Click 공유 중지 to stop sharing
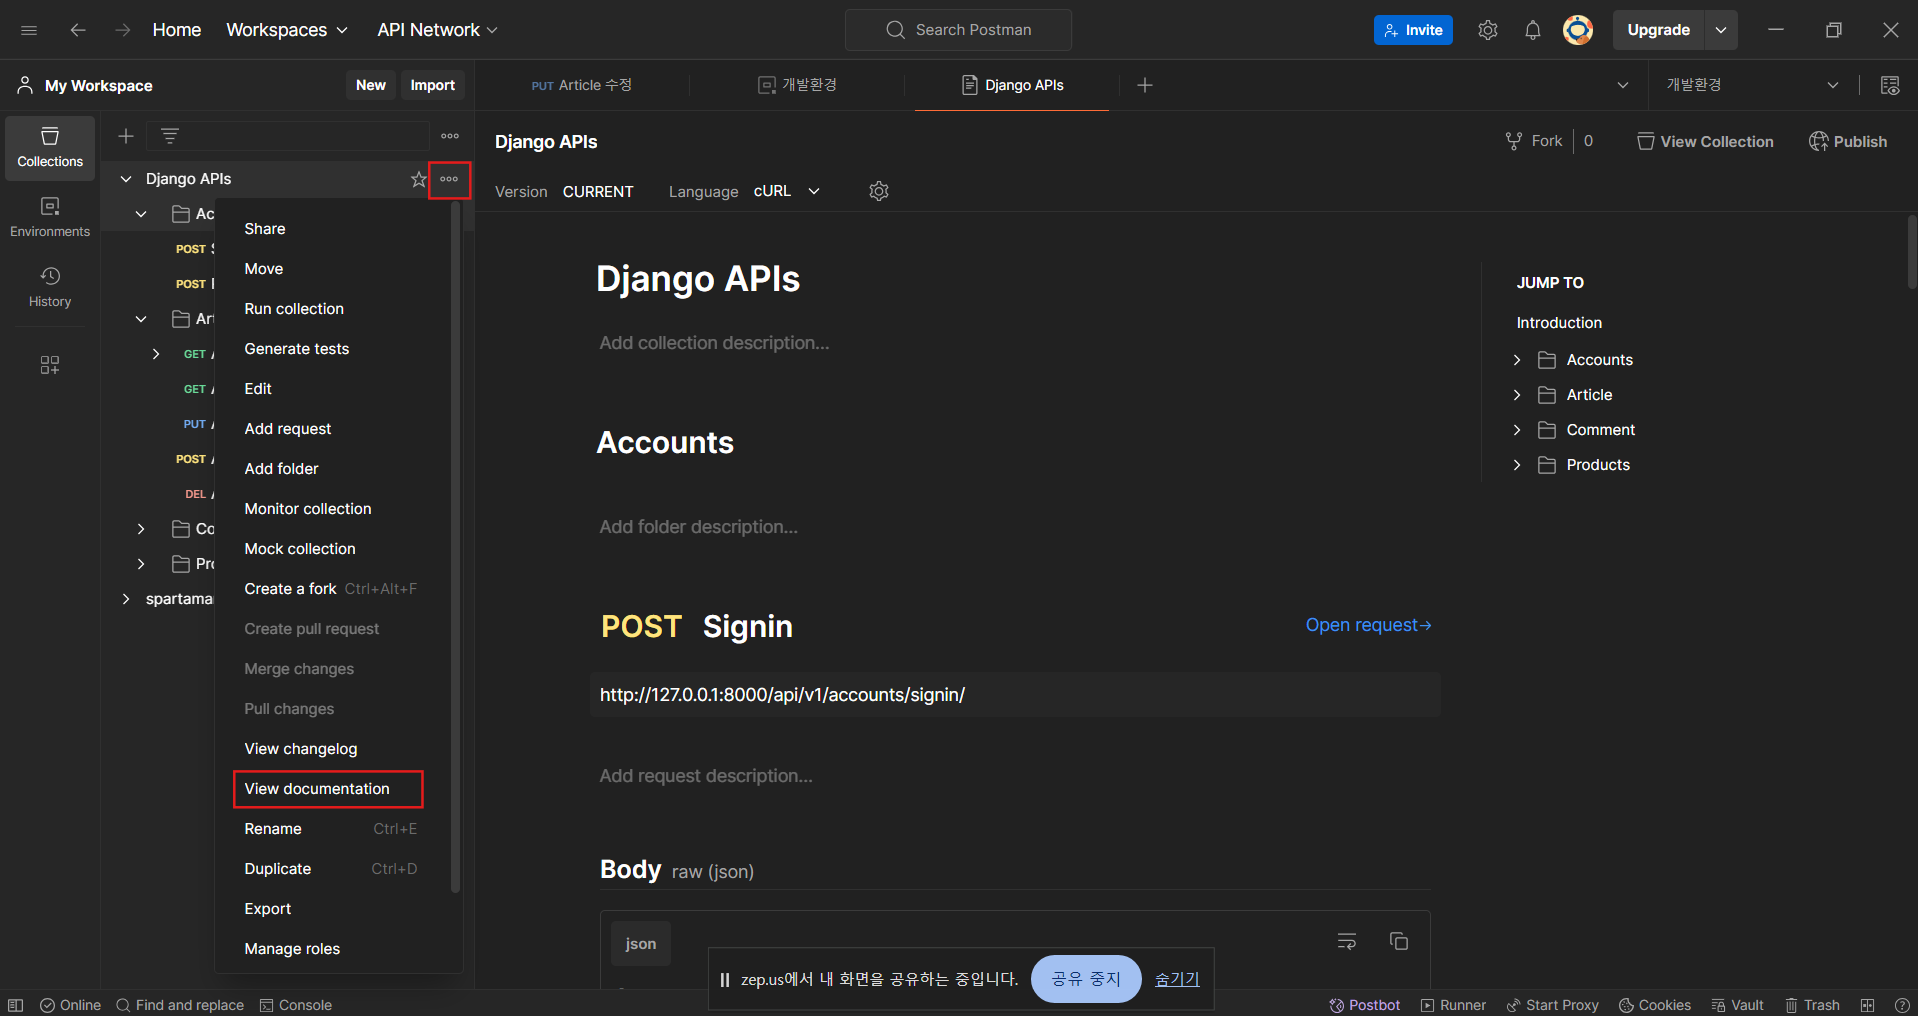The image size is (1918, 1016). click(1086, 979)
